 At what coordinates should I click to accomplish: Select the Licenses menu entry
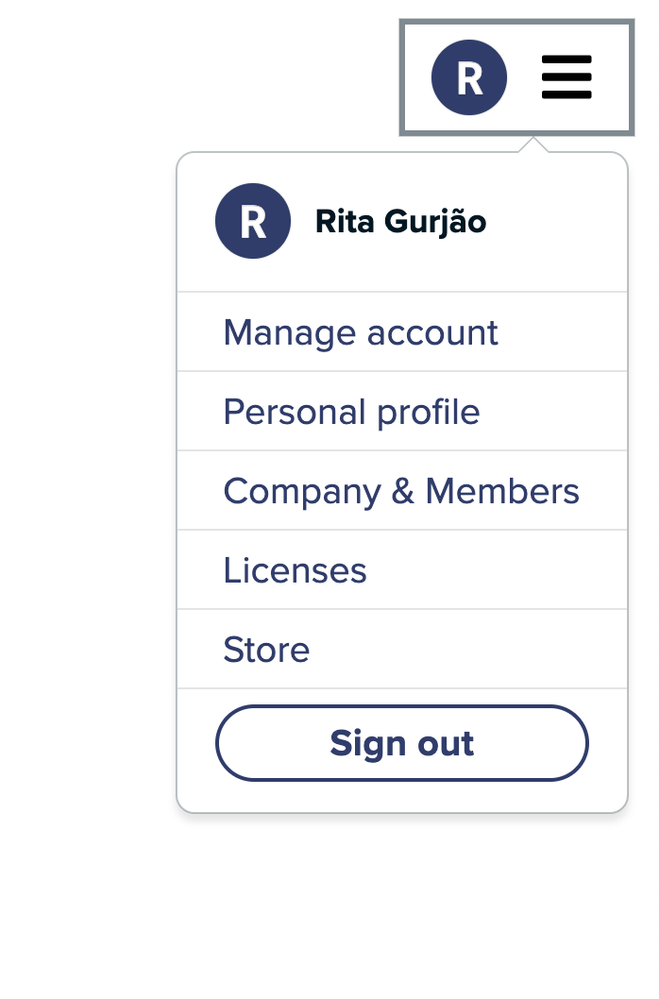402,570
